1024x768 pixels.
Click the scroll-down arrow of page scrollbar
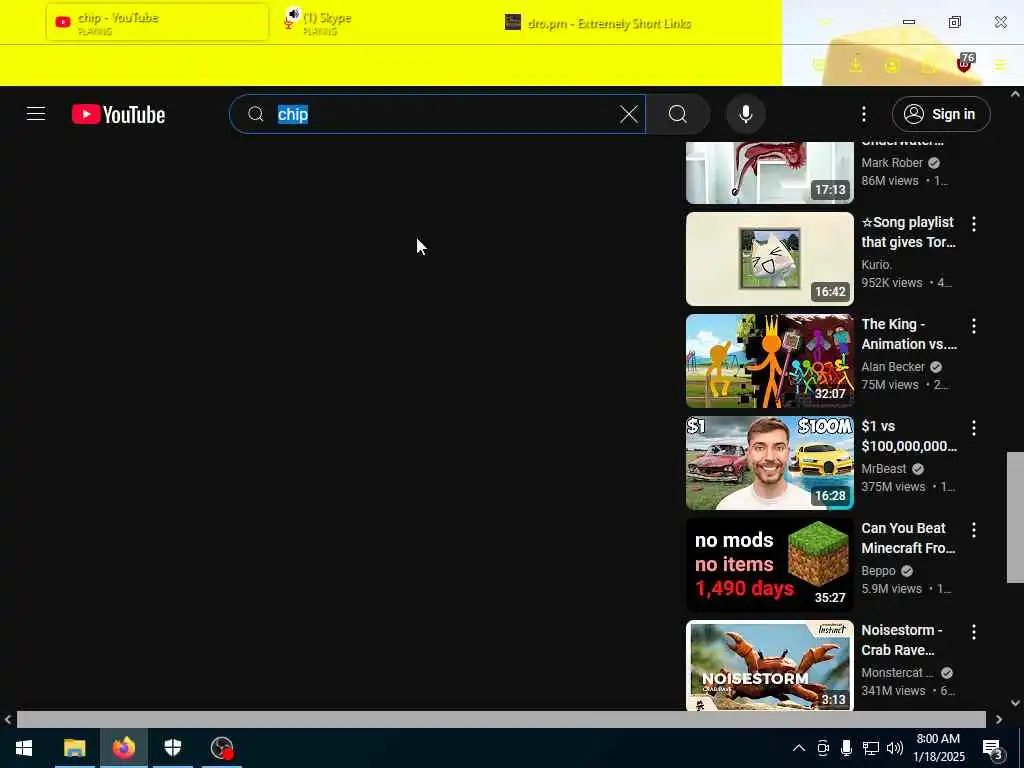click(1015, 703)
